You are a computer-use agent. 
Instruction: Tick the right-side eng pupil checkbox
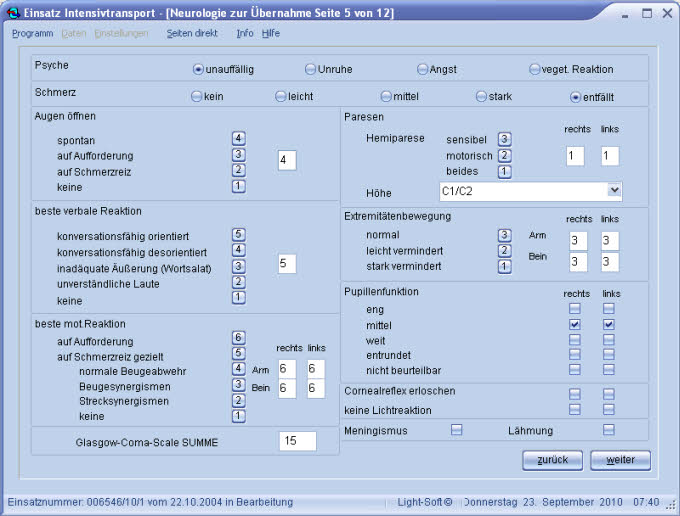click(575, 309)
